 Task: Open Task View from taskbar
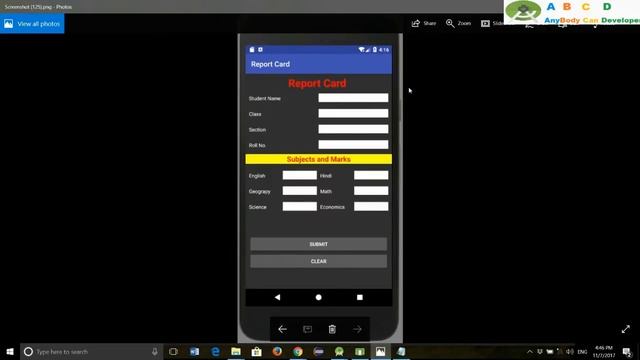pos(173,351)
